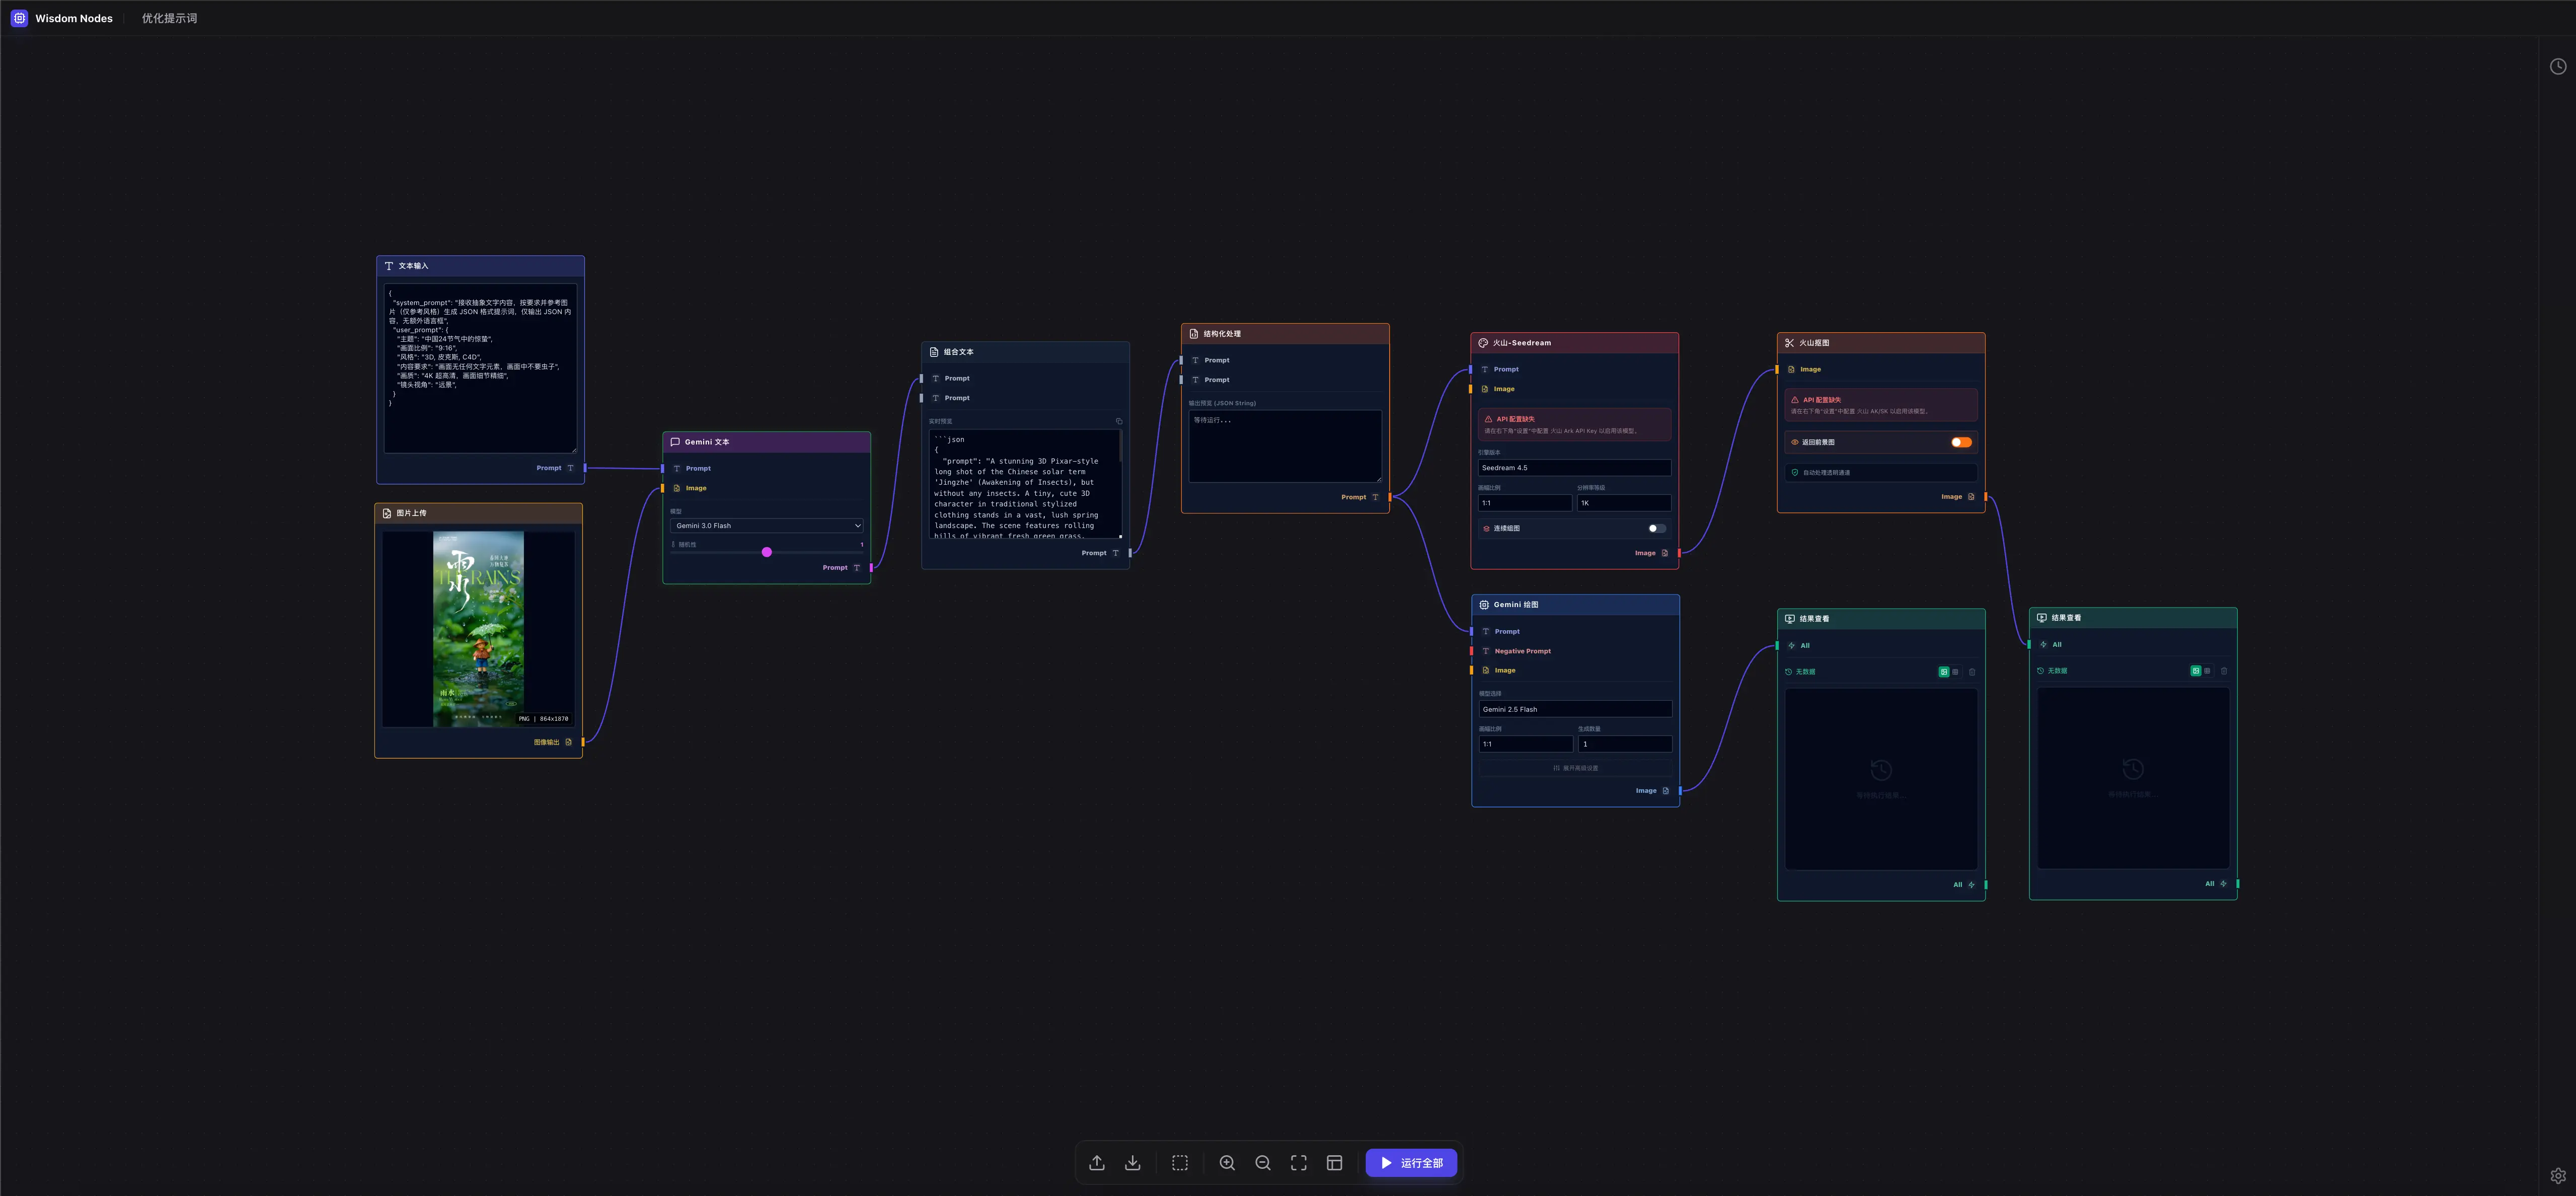Click the 文本输入 node title icon
The image size is (2576, 1196).
389,266
